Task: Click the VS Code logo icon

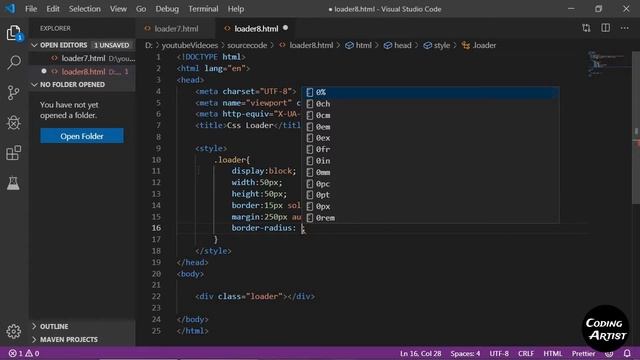Action: coord(10,9)
